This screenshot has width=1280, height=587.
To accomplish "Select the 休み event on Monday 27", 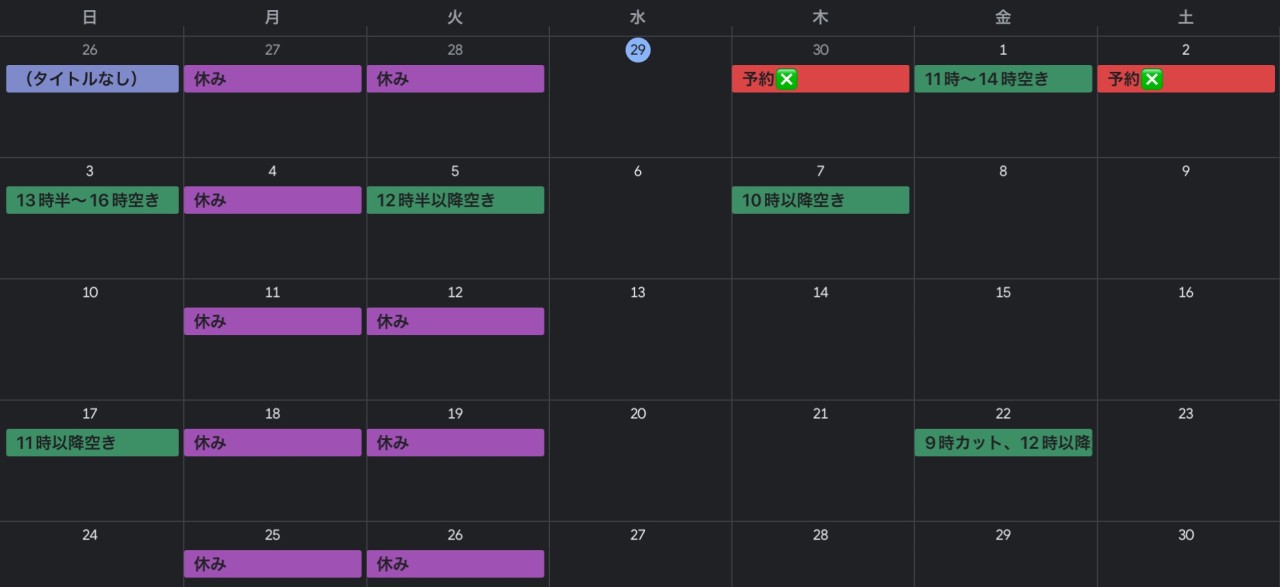I will [272, 79].
